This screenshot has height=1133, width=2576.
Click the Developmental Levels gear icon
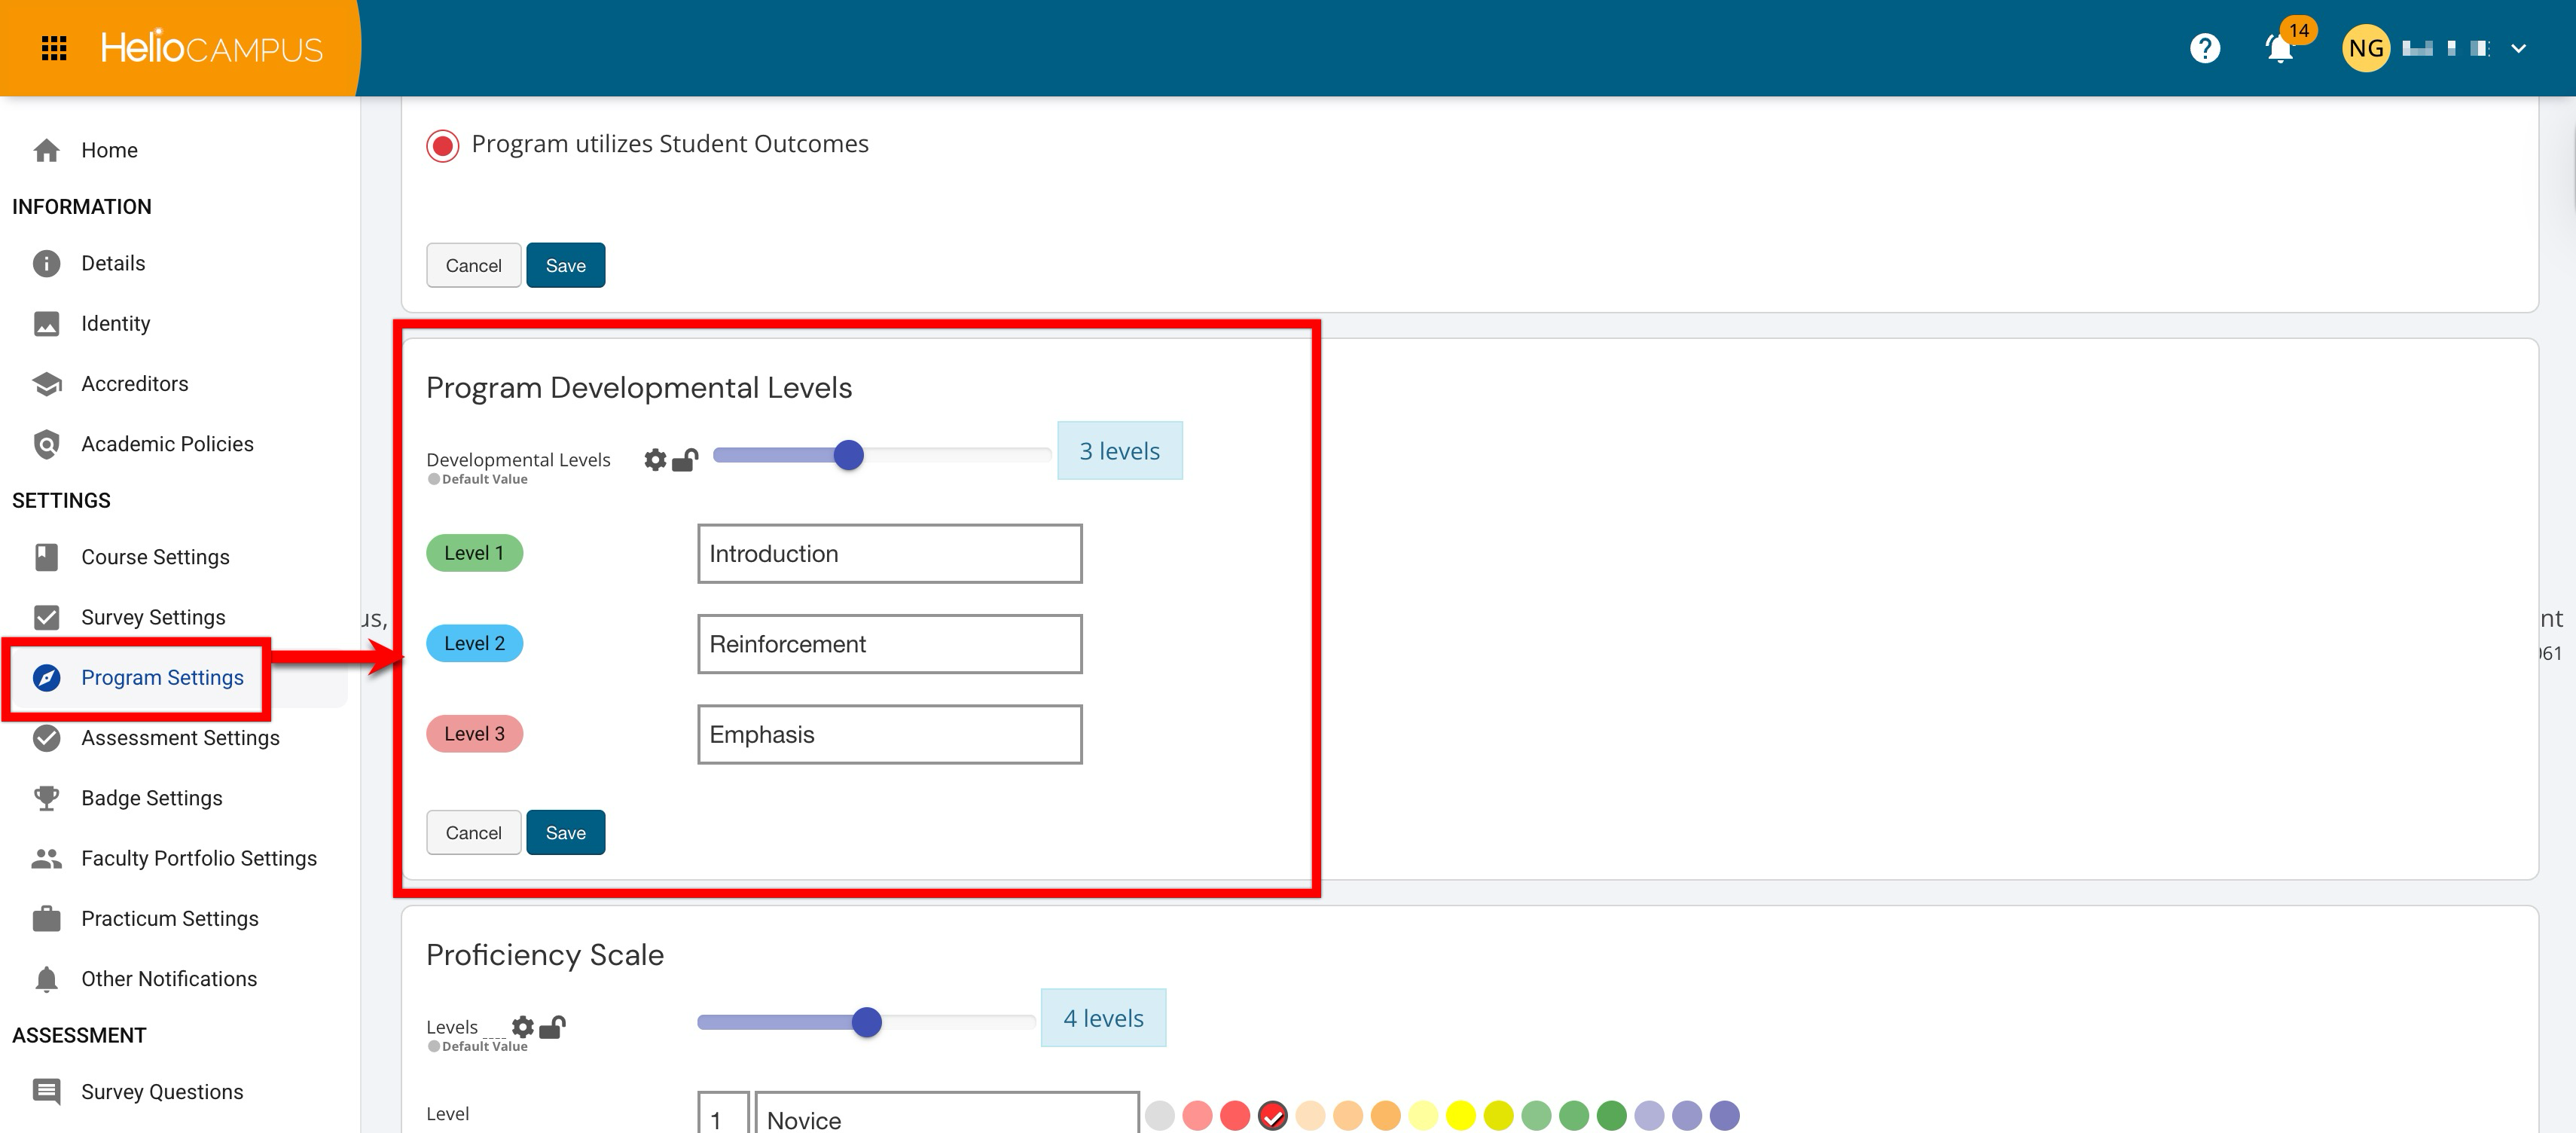(655, 460)
